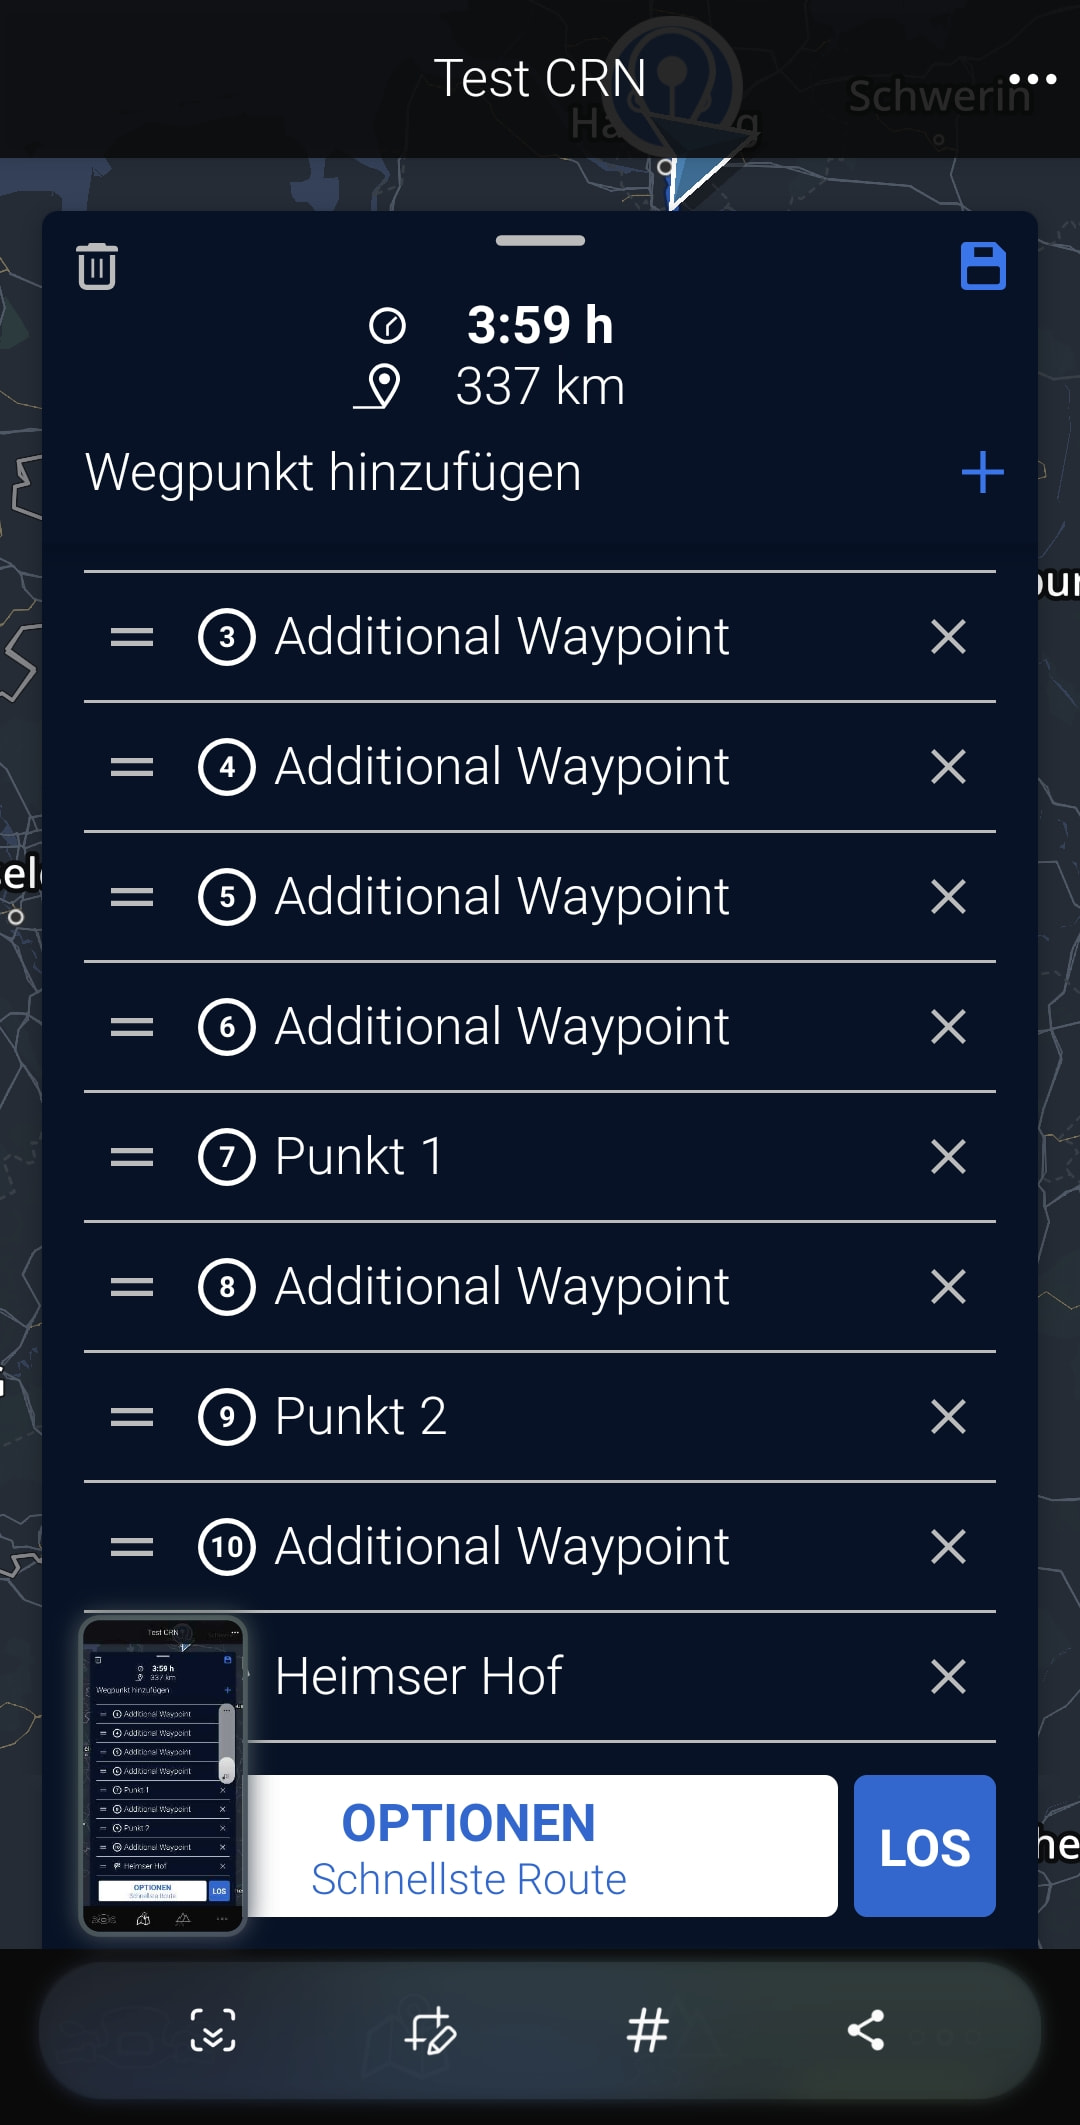Select the Punkt 2 waypoint entry

point(540,1417)
